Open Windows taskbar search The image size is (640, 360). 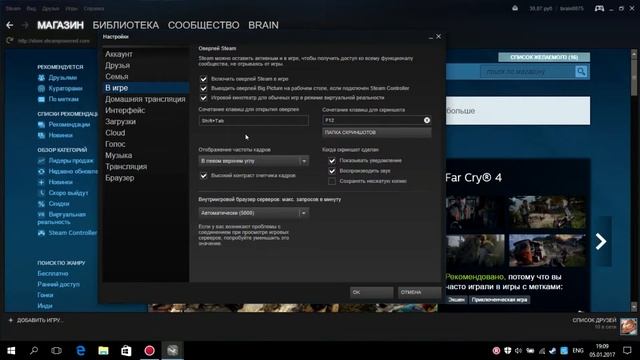[34, 350]
